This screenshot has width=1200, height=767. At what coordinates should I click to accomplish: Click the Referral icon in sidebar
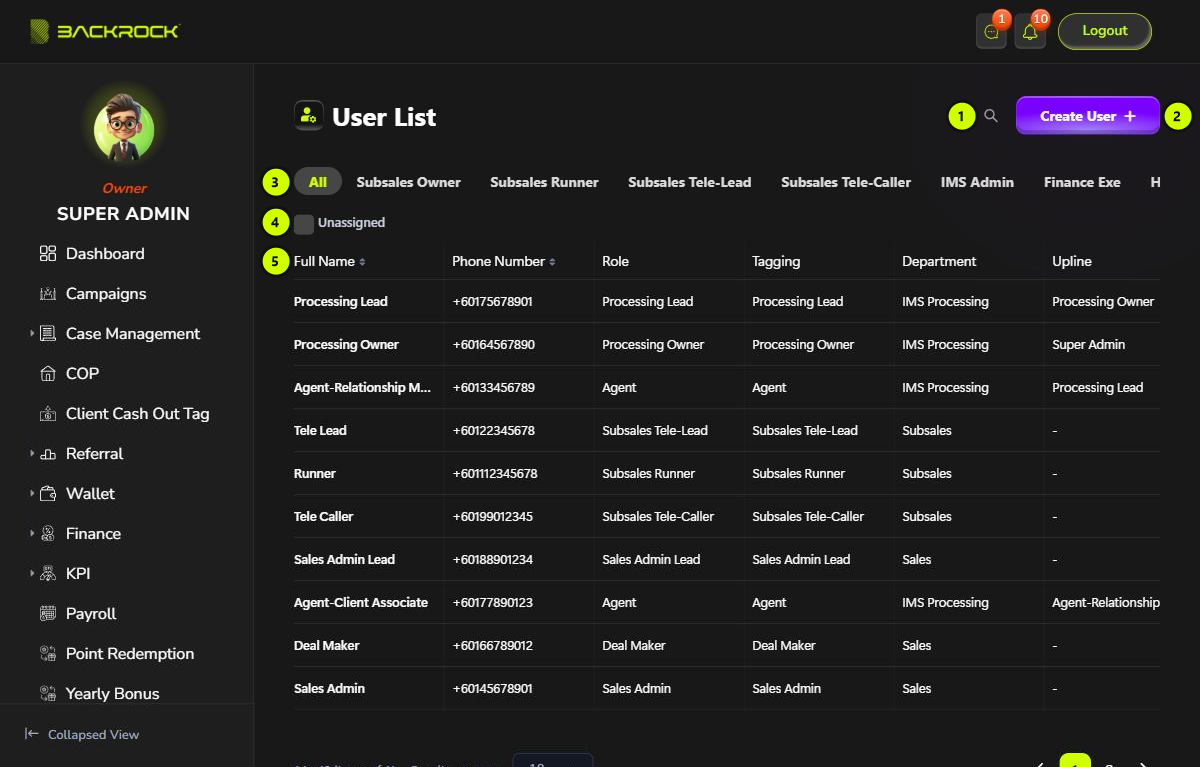coord(48,454)
